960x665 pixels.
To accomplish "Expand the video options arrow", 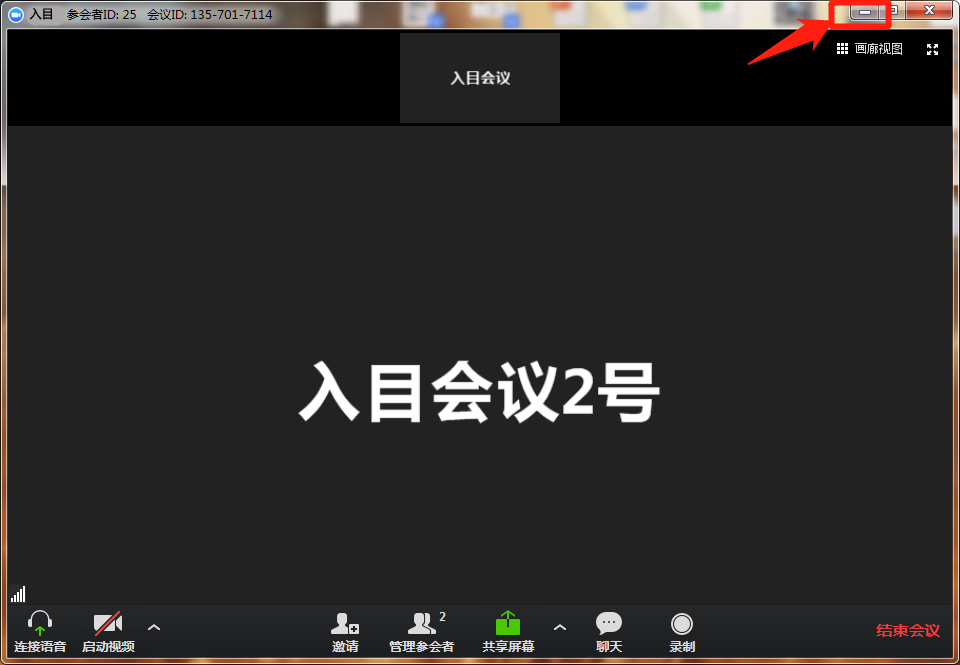I will (154, 627).
